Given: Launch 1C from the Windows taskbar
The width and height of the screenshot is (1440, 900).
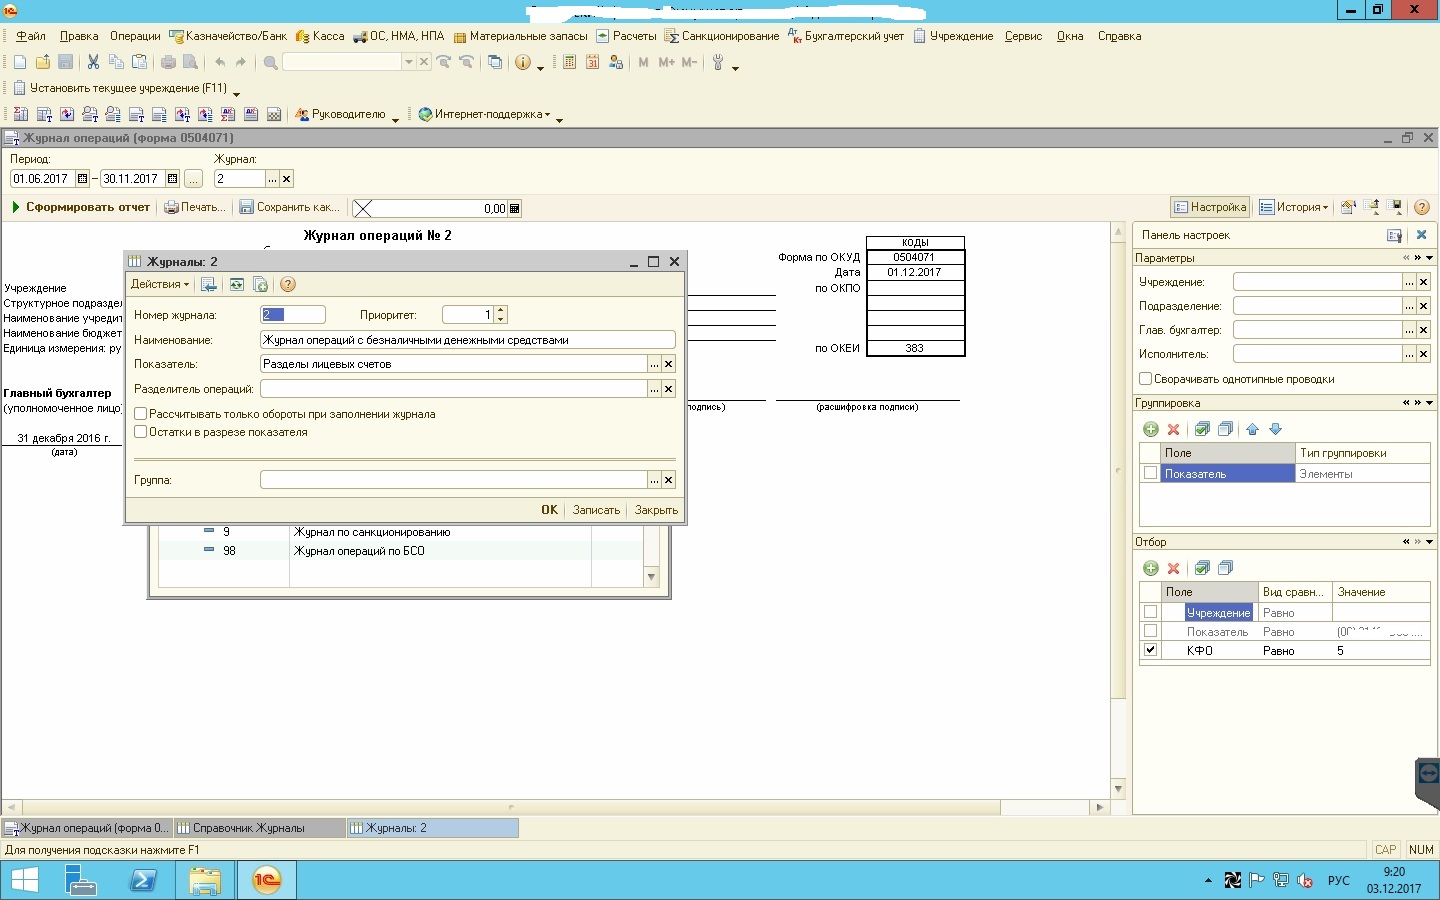Looking at the screenshot, I should 266,880.
